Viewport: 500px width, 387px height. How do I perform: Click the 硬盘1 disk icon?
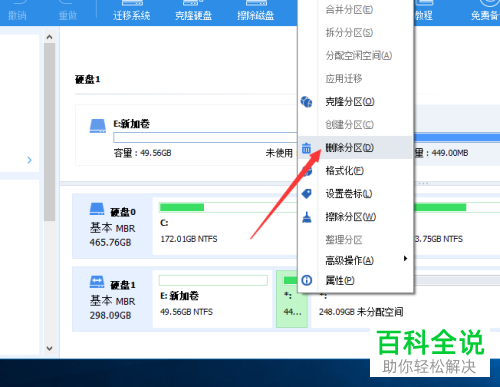pos(97,282)
